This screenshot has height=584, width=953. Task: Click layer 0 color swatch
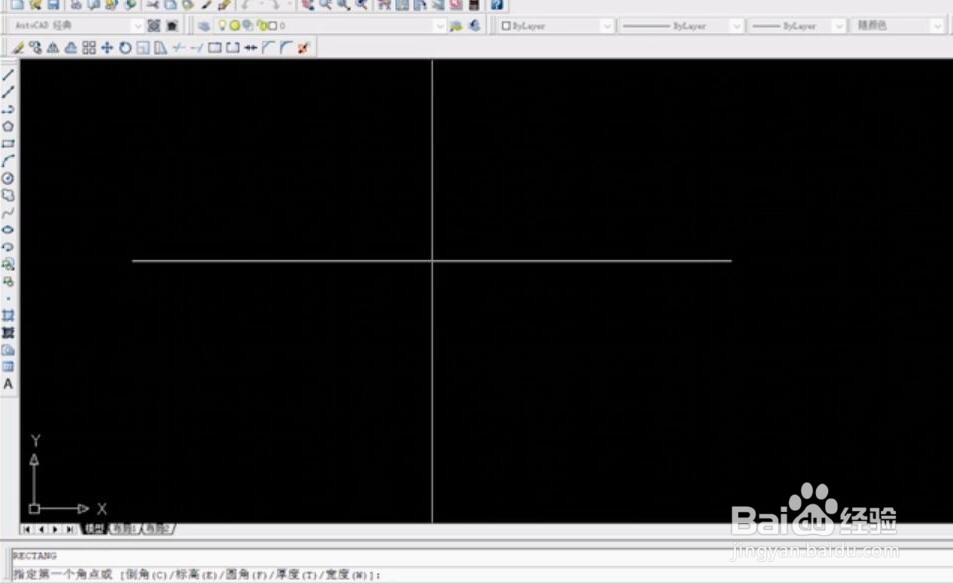(x=272, y=26)
